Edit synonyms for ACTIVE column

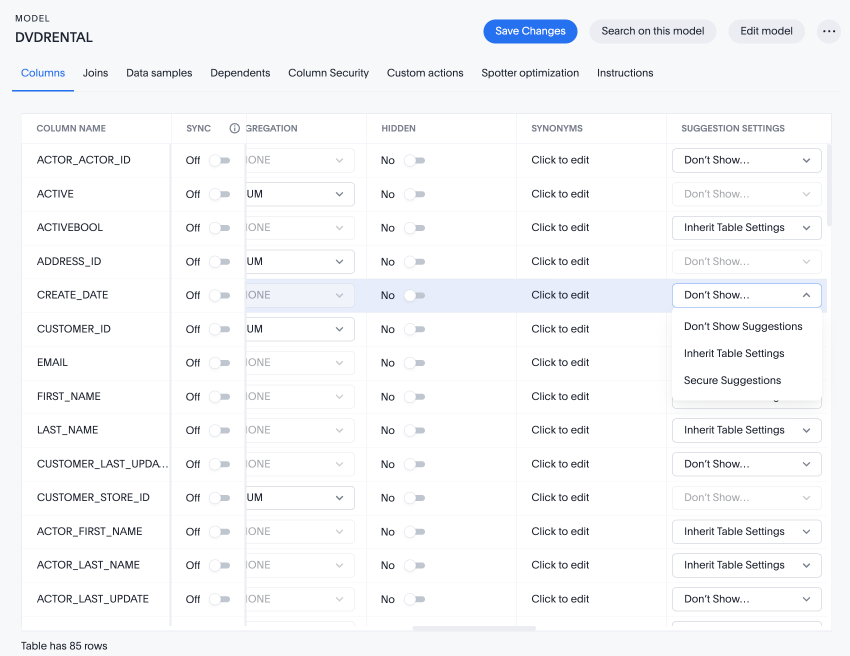tap(560, 194)
